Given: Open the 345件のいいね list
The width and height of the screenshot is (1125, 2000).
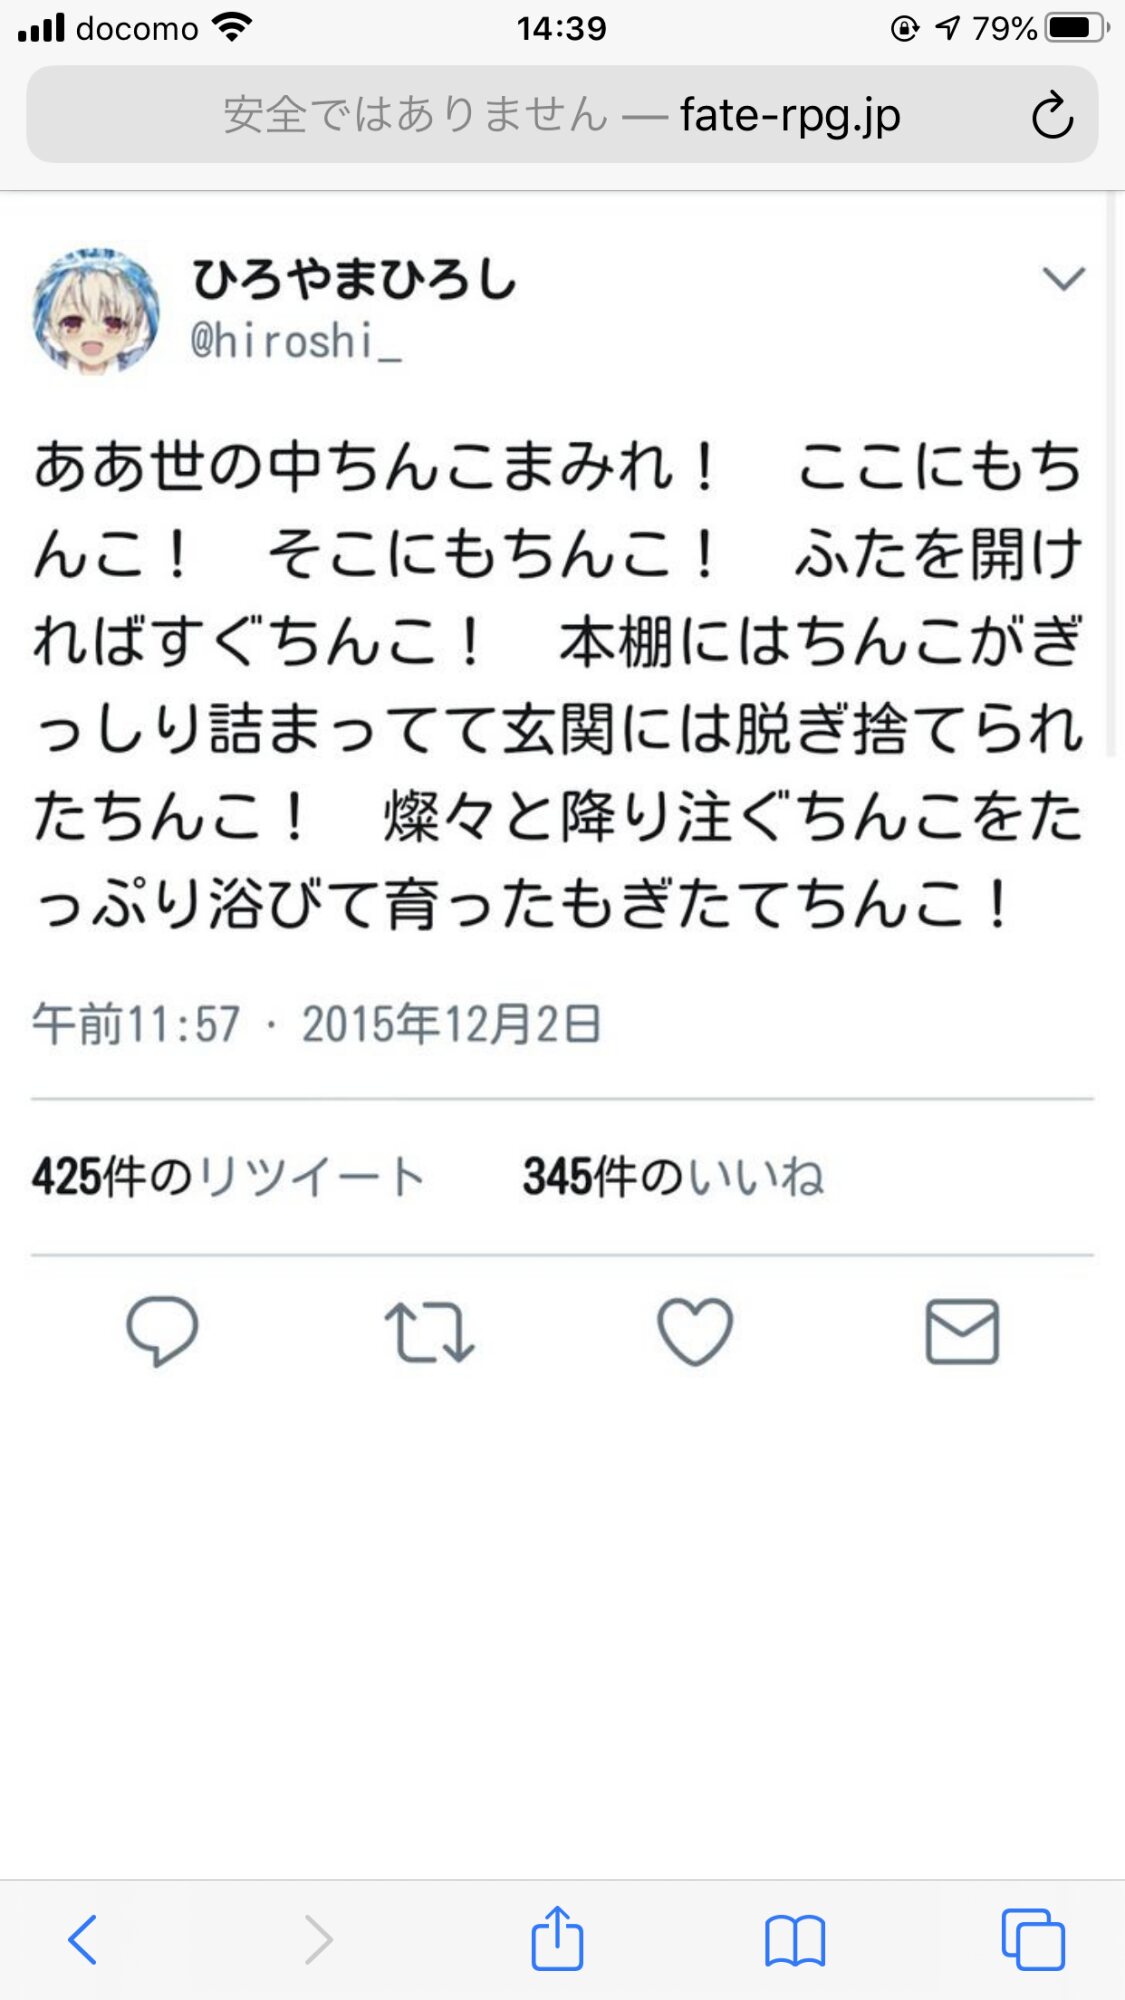Looking at the screenshot, I should 673,1176.
